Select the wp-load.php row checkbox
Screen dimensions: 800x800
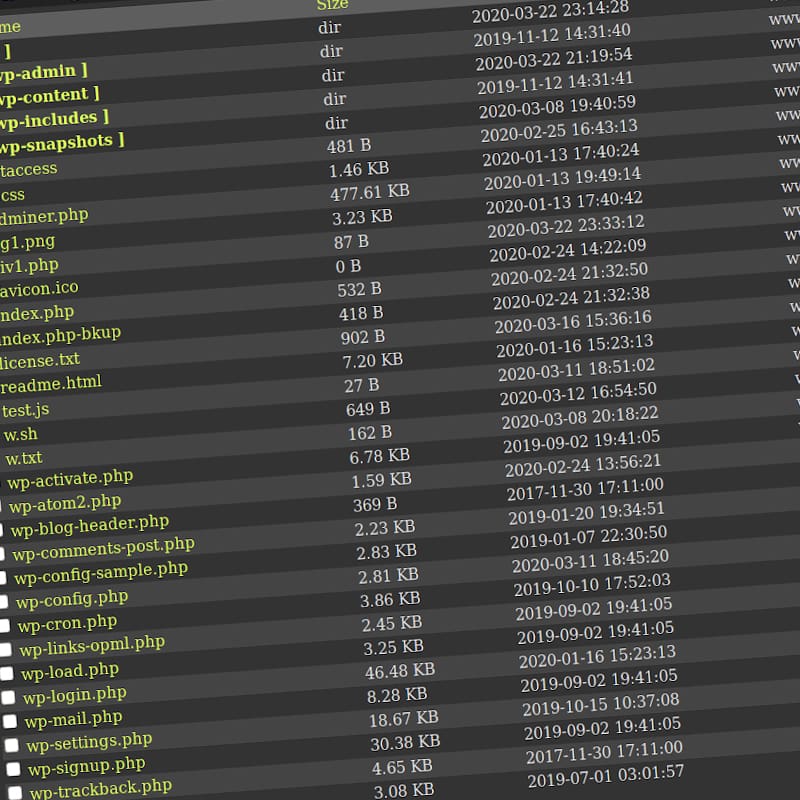pos(7,673)
